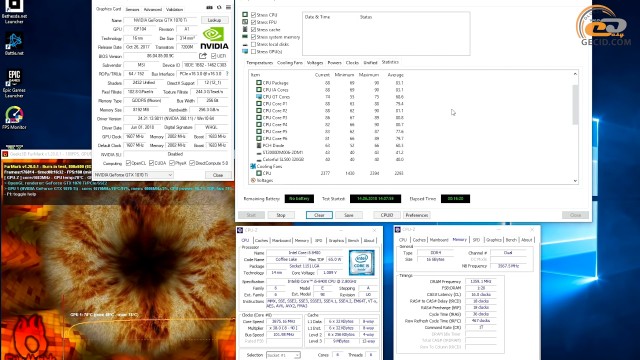
Task: Click the icon next to Stress CPU
Action: pyautogui.click(x=245, y=15)
